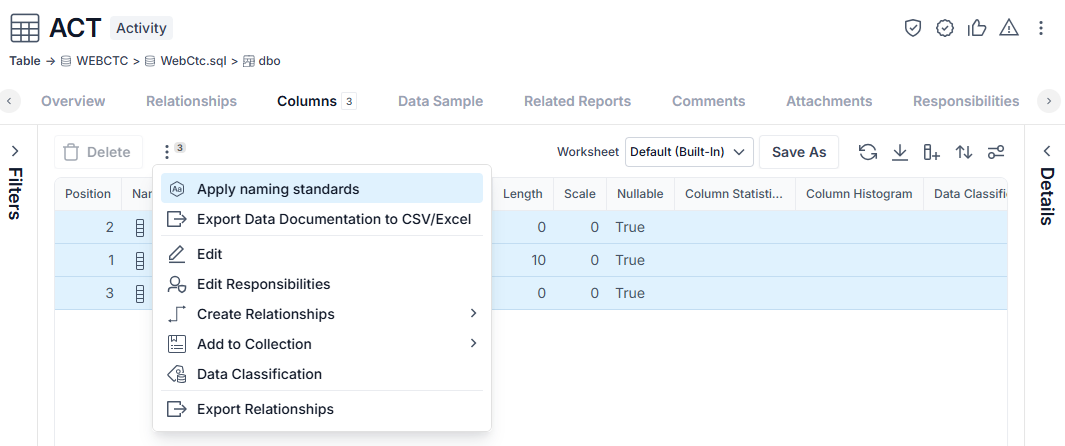The height and width of the screenshot is (446, 1065).
Task: Click the three-dot actions menu beside Delete
Action: coord(167,152)
